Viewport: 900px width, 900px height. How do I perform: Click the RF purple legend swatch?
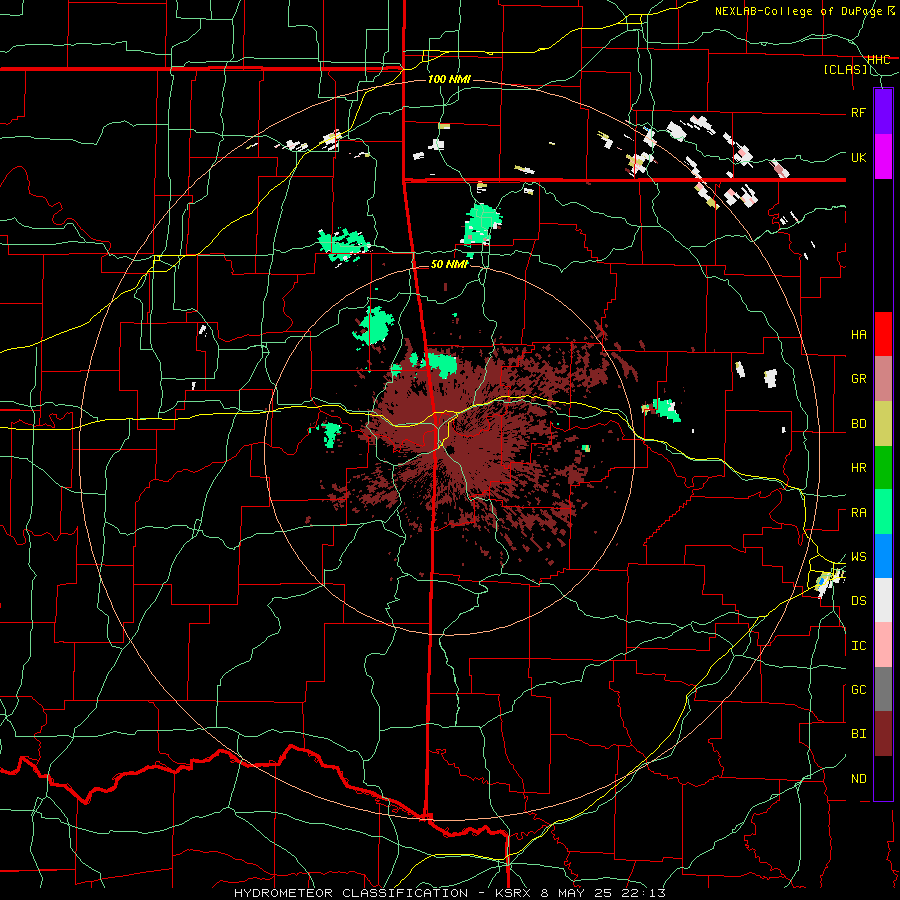click(883, 112)
